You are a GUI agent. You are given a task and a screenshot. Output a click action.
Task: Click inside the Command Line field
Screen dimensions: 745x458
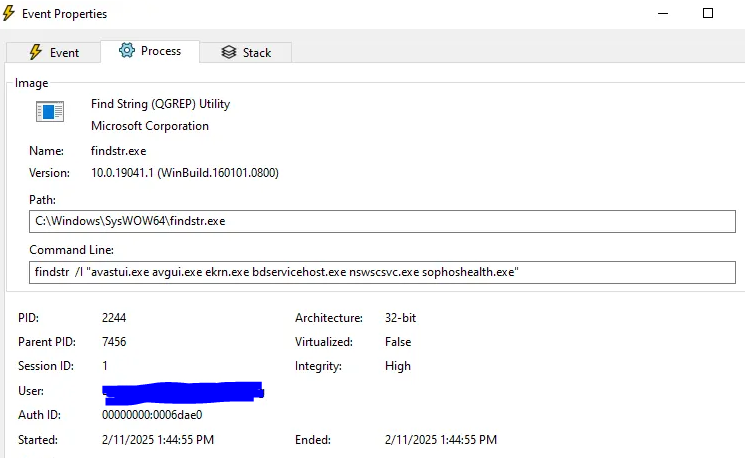[x=382, y=272]
